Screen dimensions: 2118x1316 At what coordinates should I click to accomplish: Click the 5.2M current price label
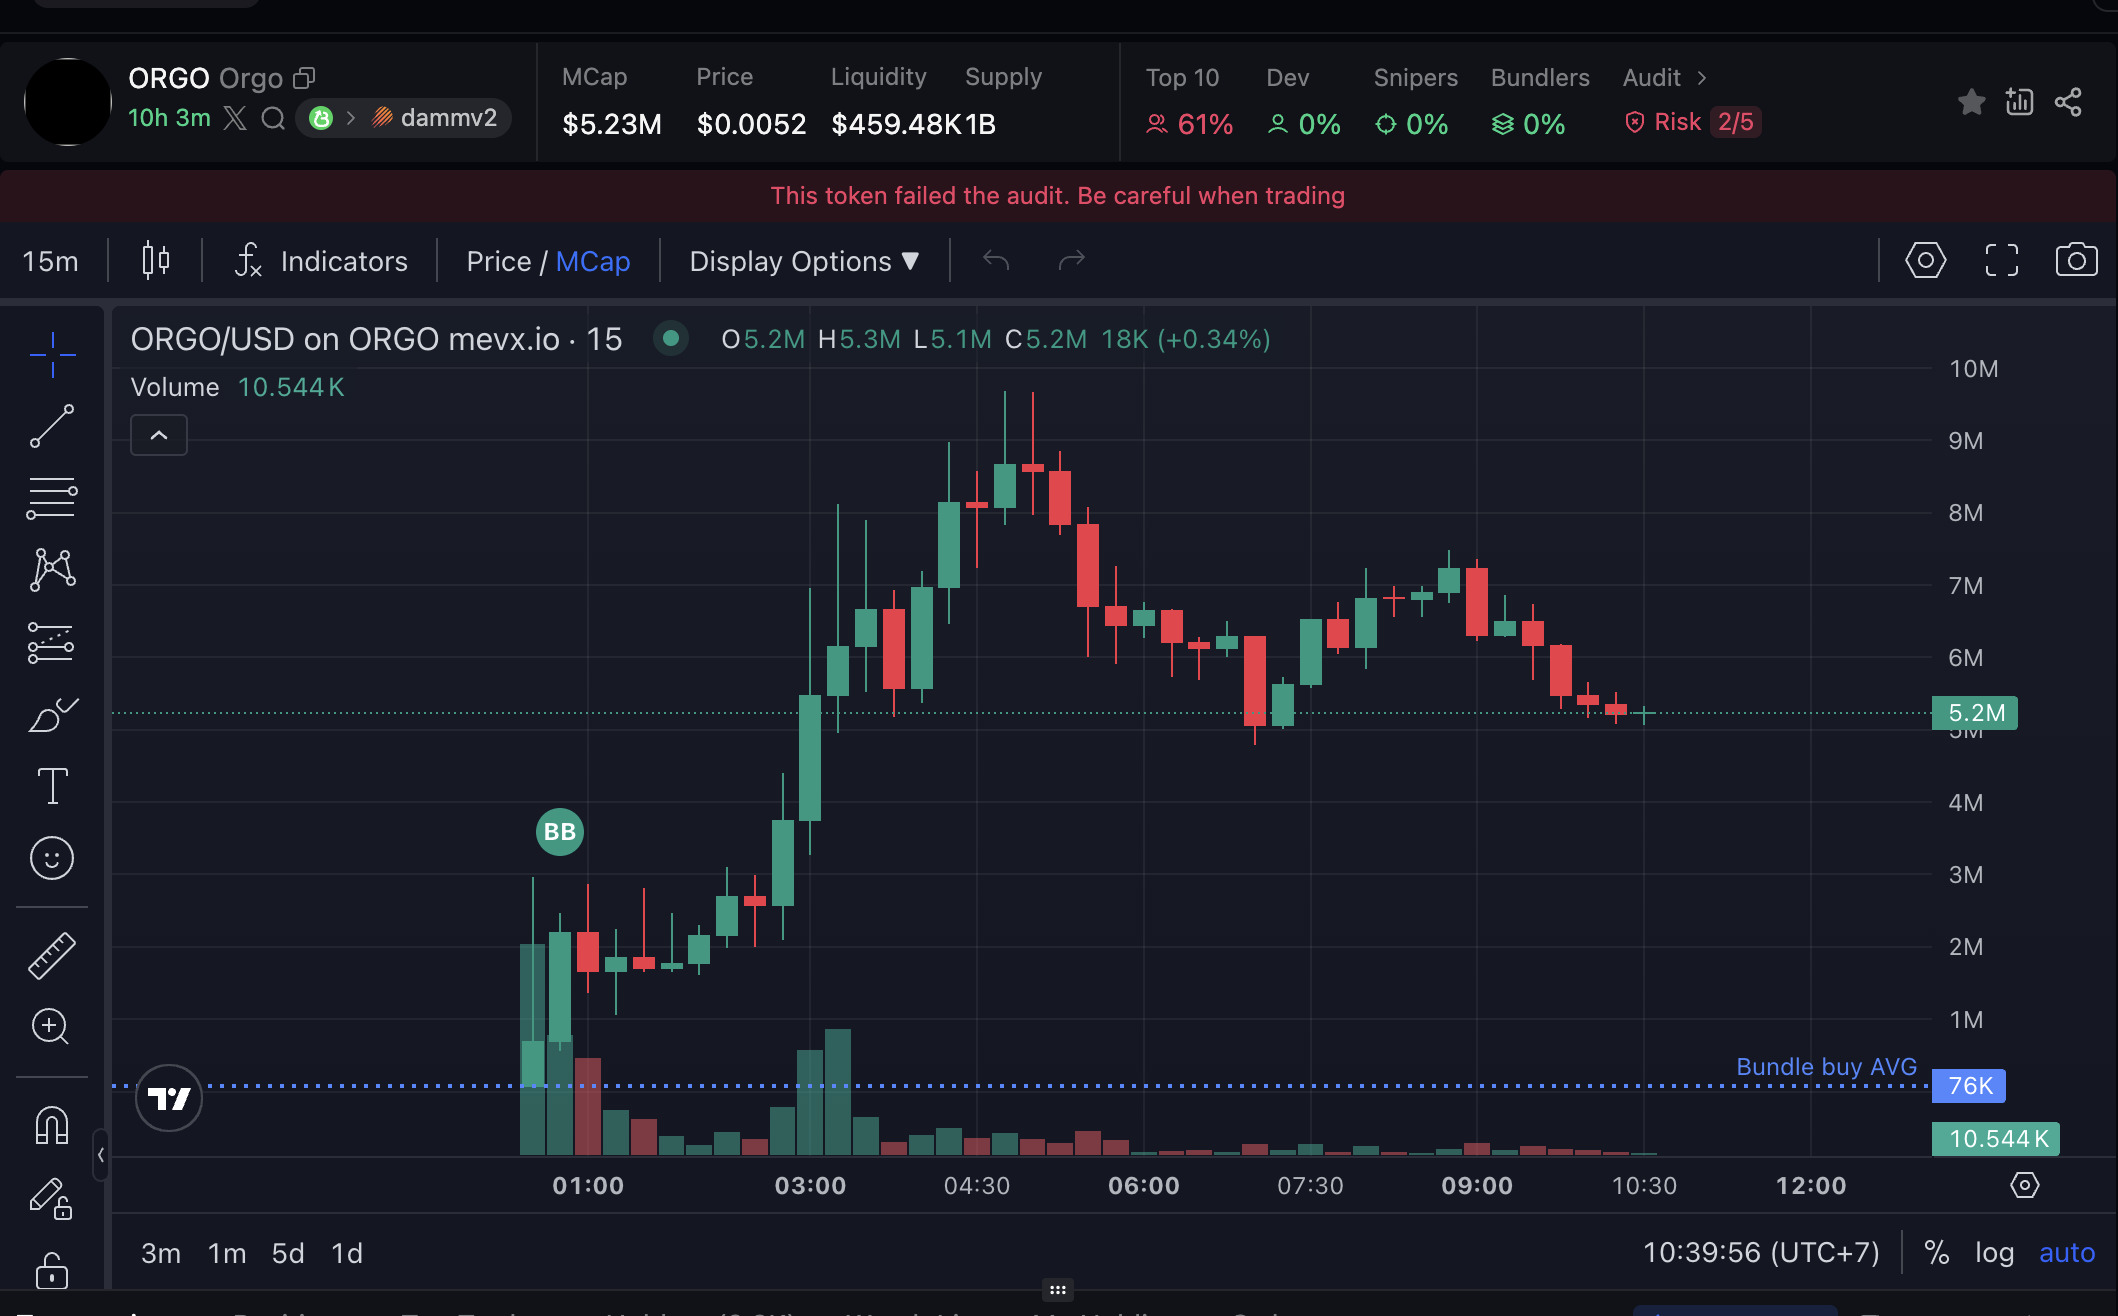1975,713
